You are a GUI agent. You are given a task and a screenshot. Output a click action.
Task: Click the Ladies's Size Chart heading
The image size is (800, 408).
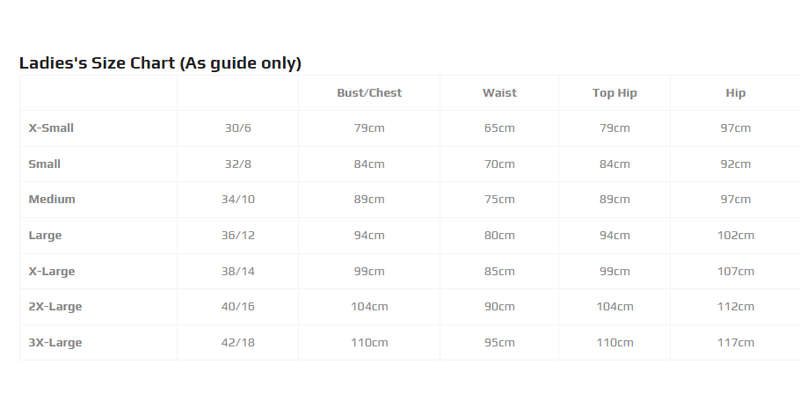click(160, 63)
